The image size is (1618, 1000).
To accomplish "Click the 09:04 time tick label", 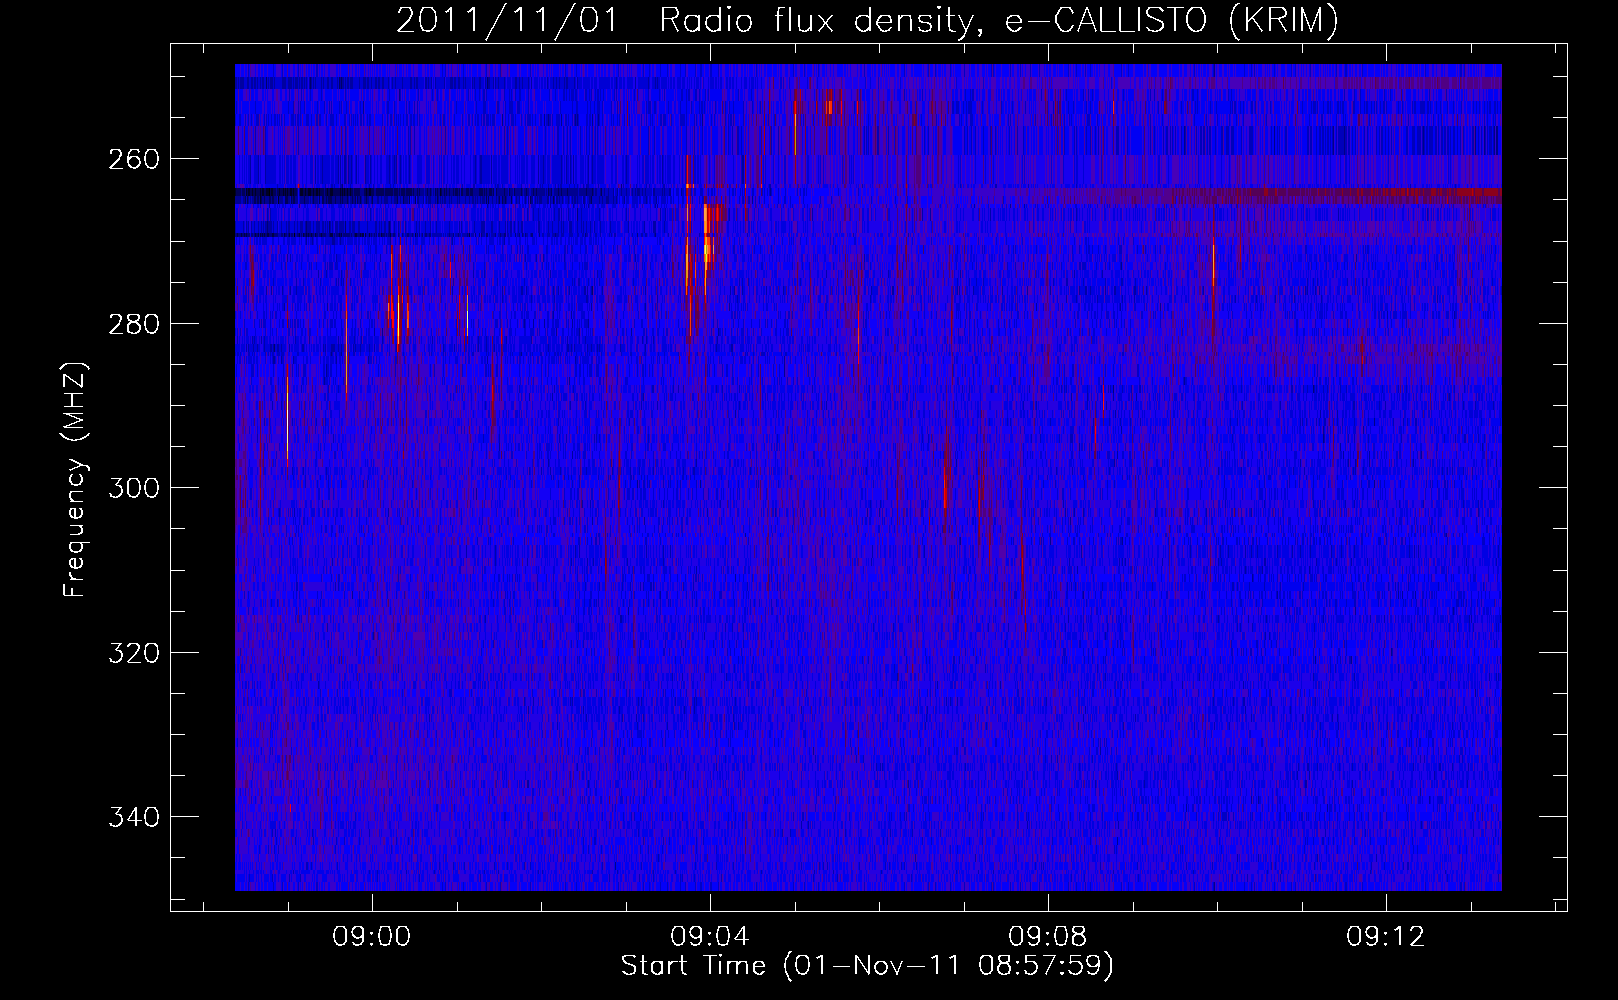I will coord(710,937).
